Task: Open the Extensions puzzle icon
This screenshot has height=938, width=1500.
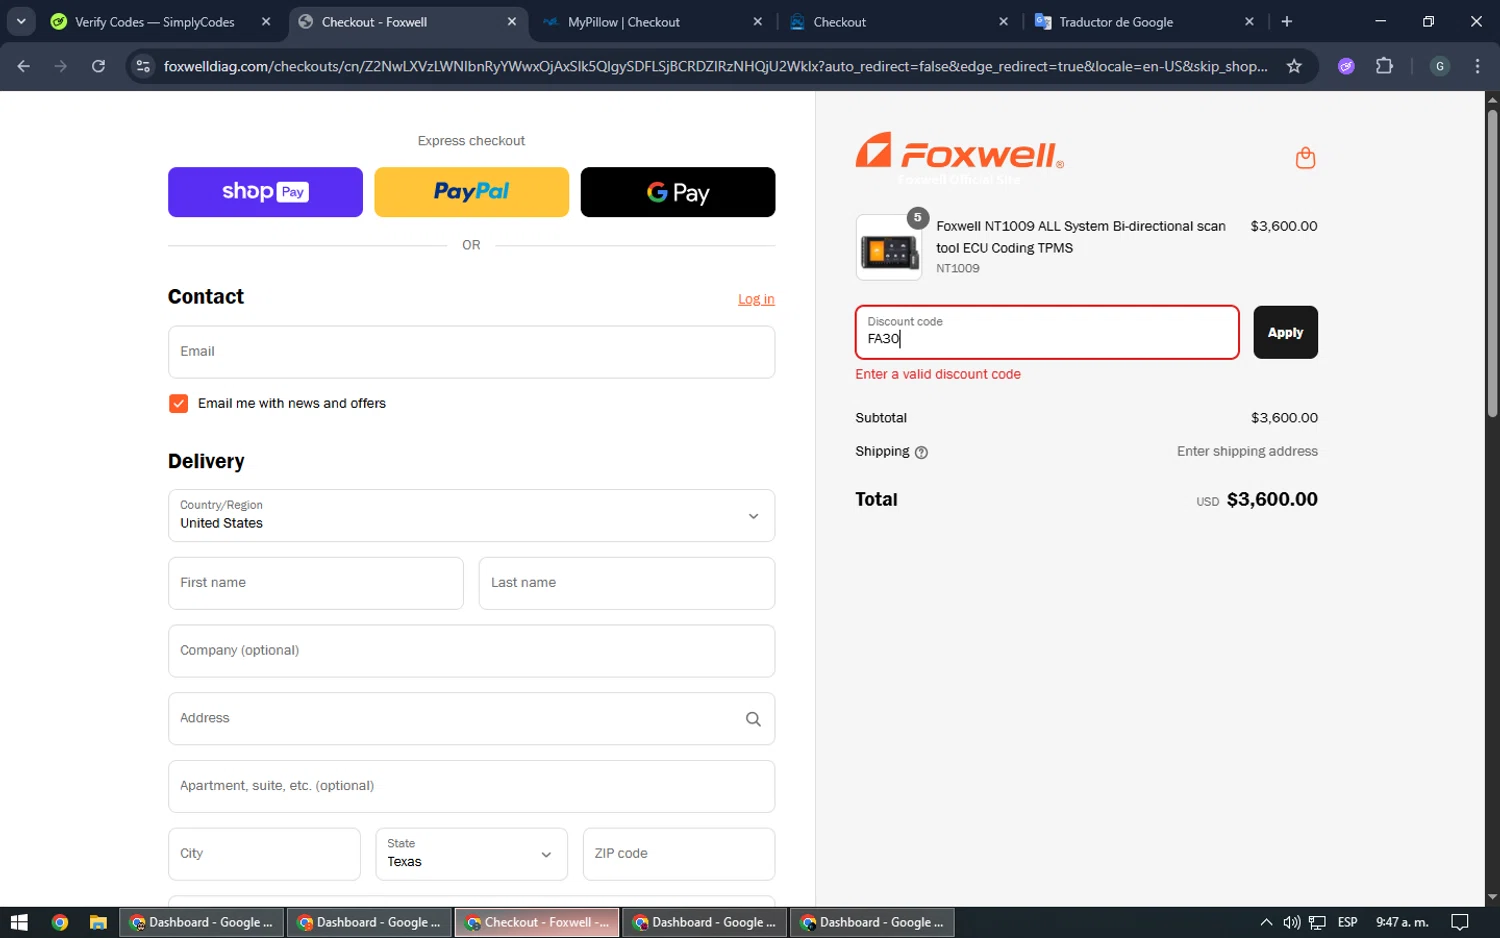Action: click(1384, 66)
